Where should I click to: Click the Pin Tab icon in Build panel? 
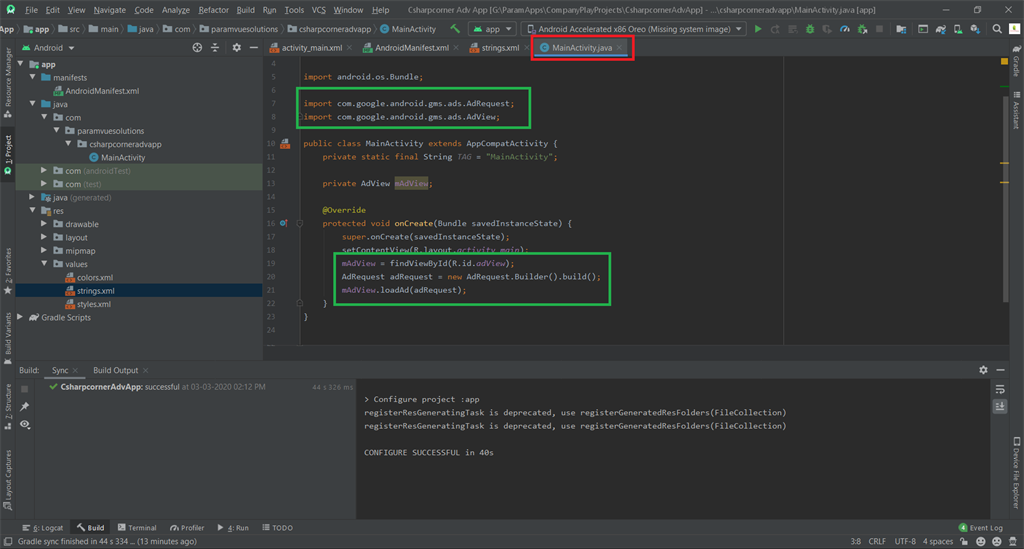(x=25, y=407)
